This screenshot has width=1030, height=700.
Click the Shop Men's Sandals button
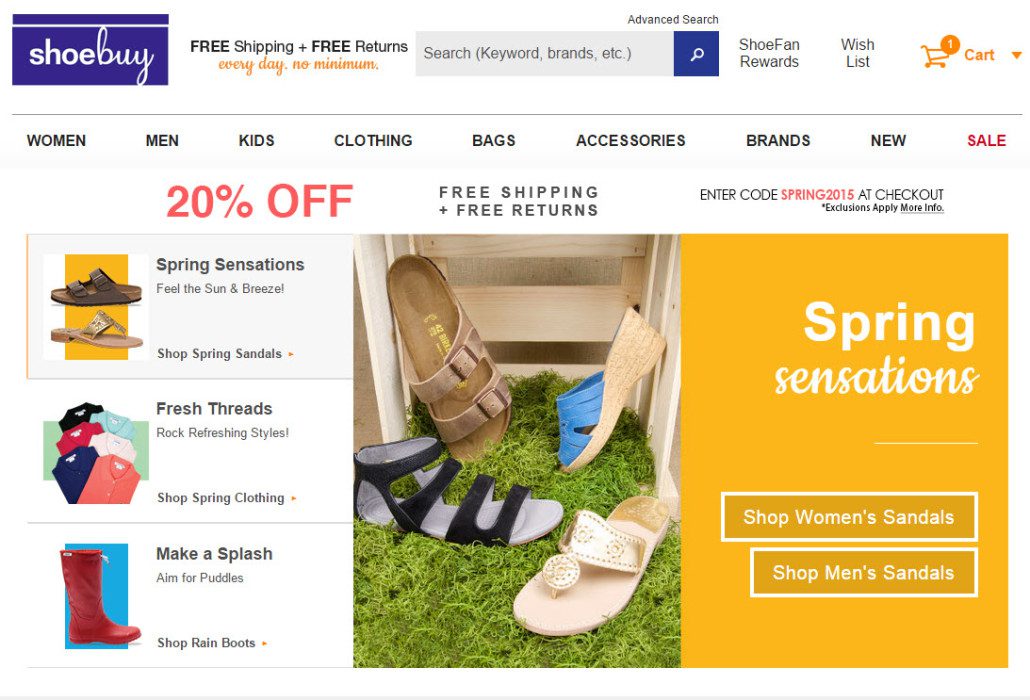[863, 573]
